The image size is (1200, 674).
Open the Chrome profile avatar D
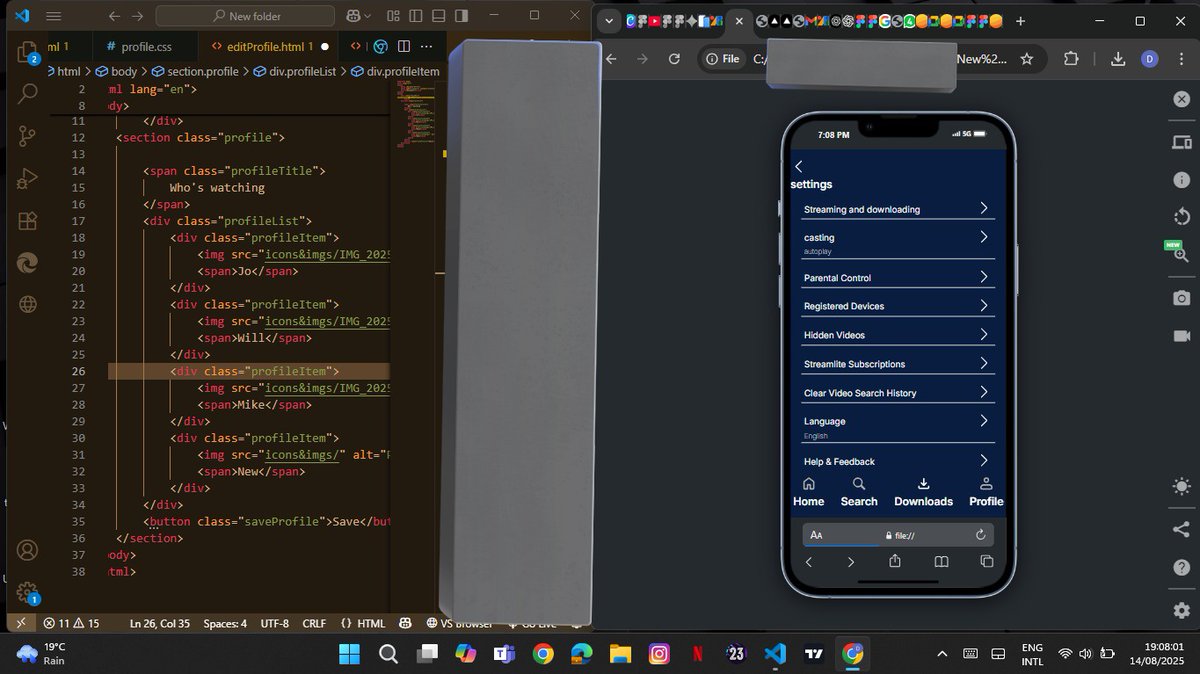pyautogui.click(x=1149, y=59)
